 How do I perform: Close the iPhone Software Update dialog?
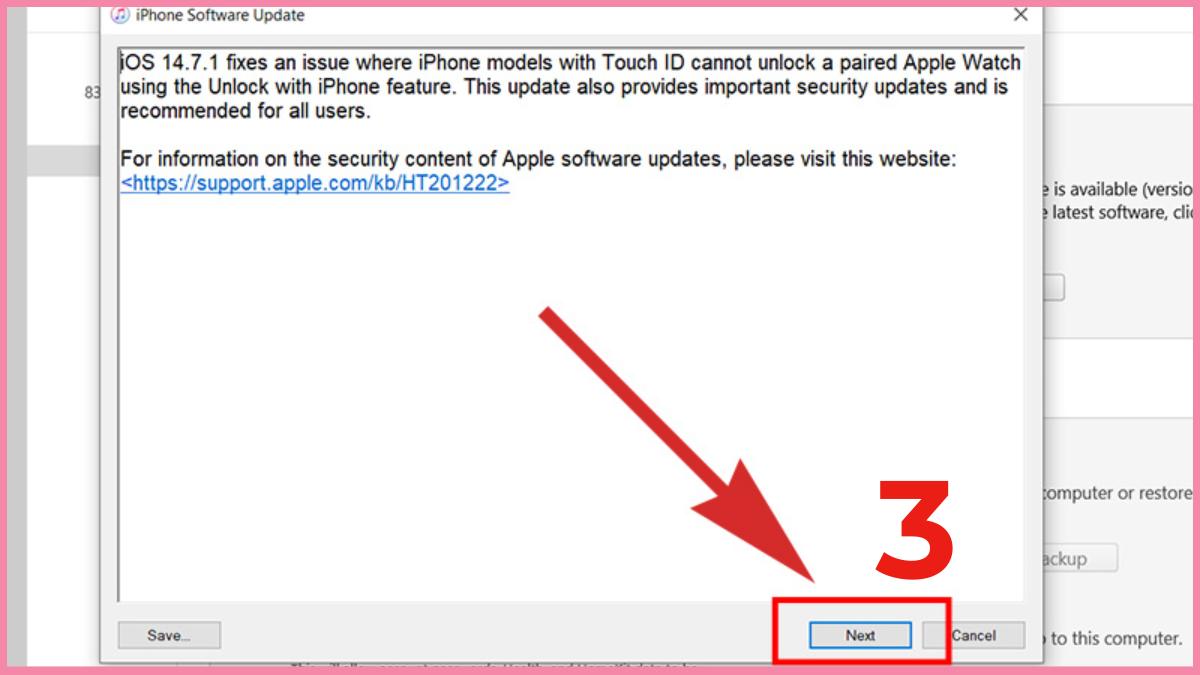pyautogui.click(x=1020, y=15)
